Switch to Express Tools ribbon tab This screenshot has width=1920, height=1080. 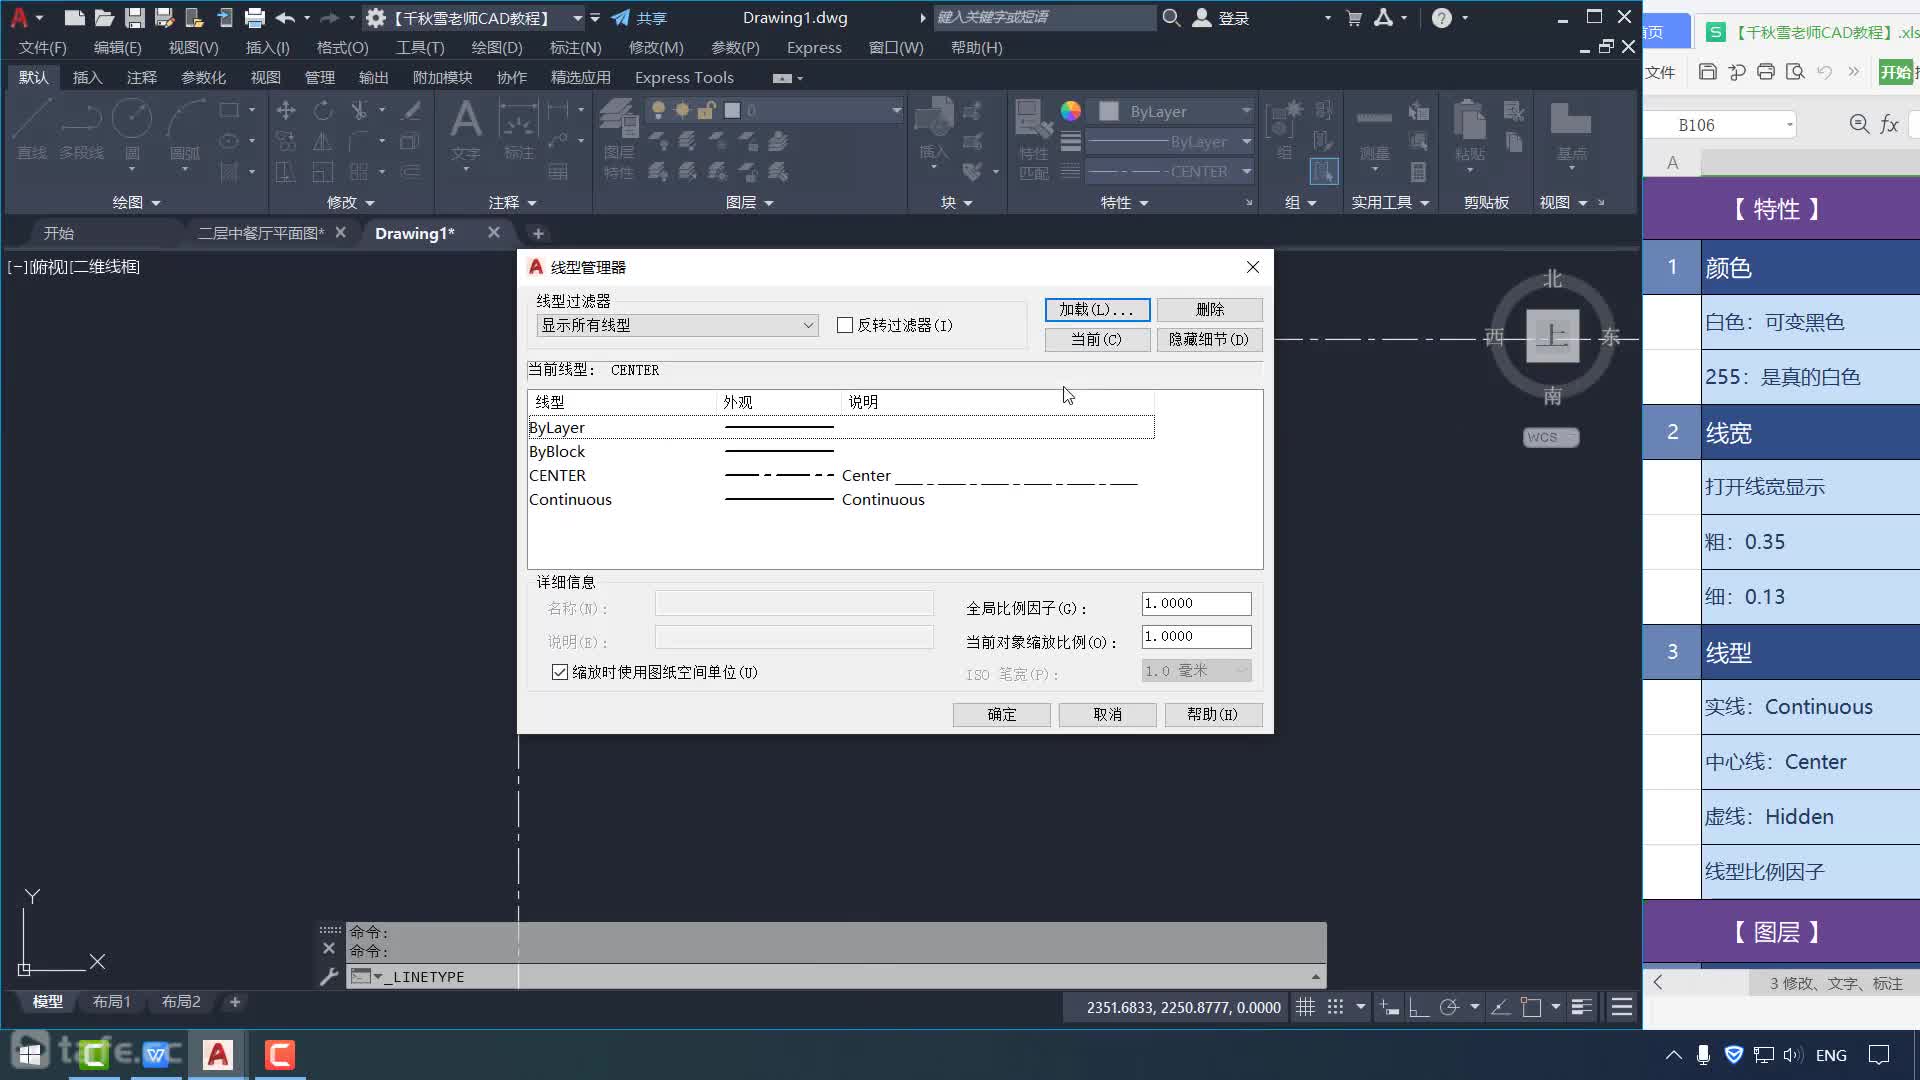(x=684, y=77)
